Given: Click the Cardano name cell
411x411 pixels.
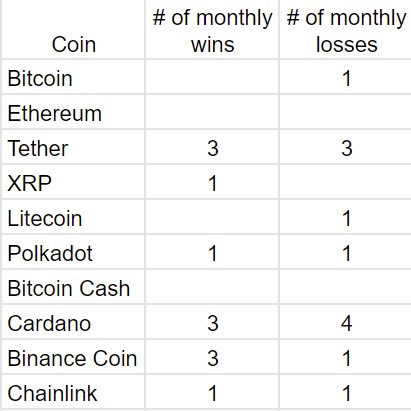Looking at the screenshot, I should 73,322.
